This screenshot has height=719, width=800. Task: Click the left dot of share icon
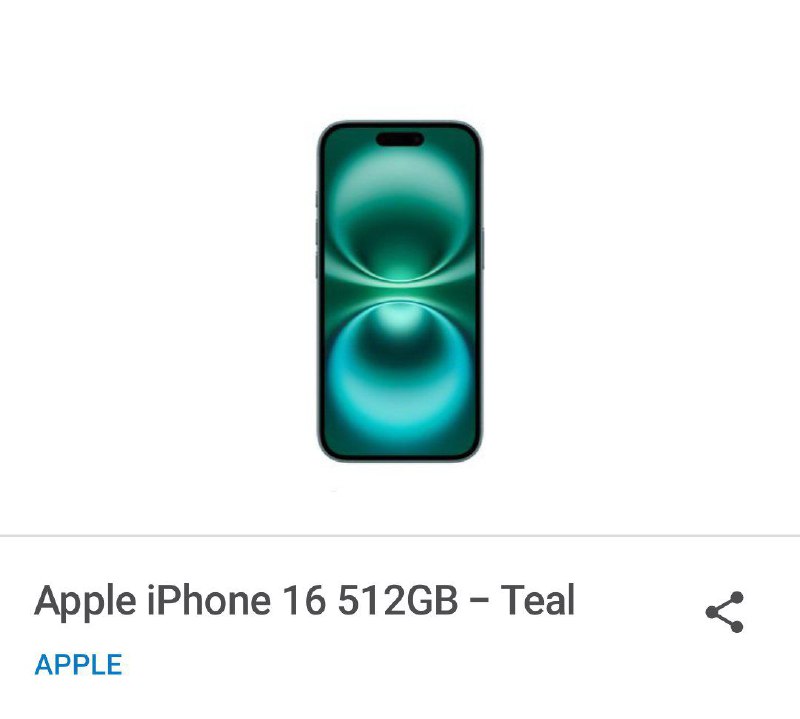(713, 612)
